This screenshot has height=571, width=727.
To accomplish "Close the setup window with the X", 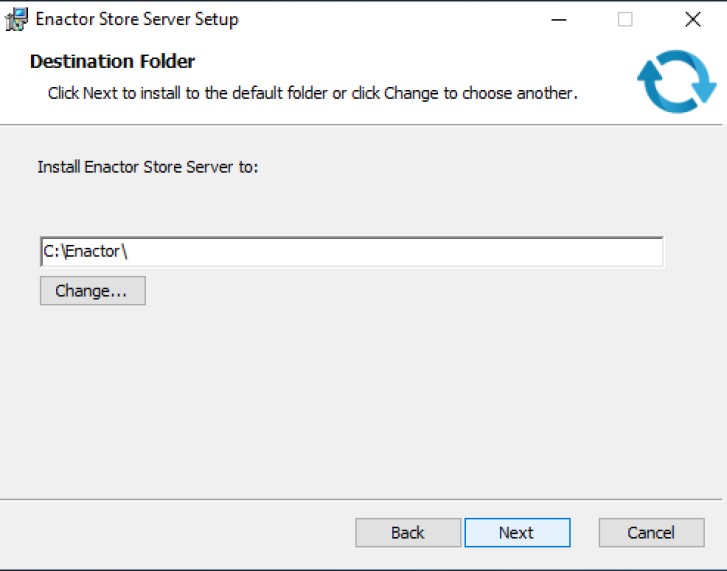I will 692,19.
